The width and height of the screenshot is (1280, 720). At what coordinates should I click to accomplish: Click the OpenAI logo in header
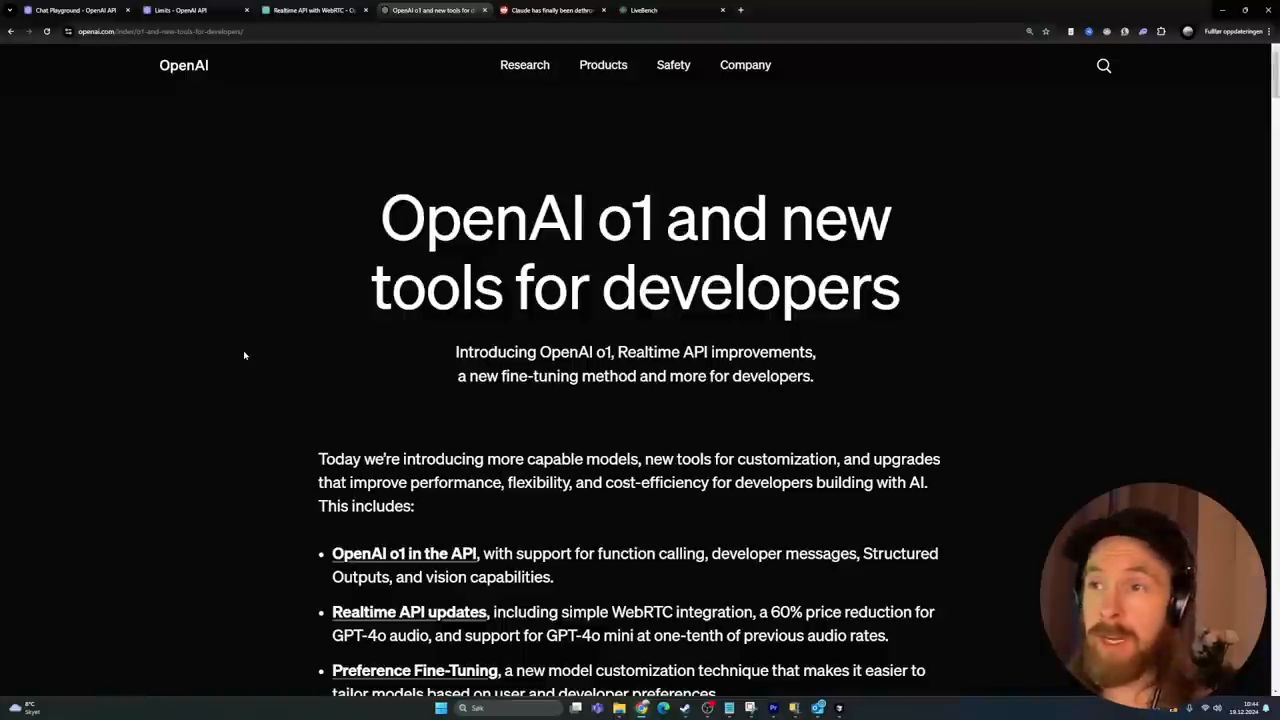184,65
